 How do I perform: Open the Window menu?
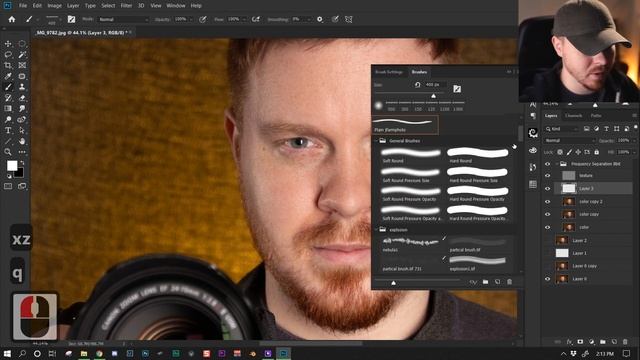click(x=176, y=6)
